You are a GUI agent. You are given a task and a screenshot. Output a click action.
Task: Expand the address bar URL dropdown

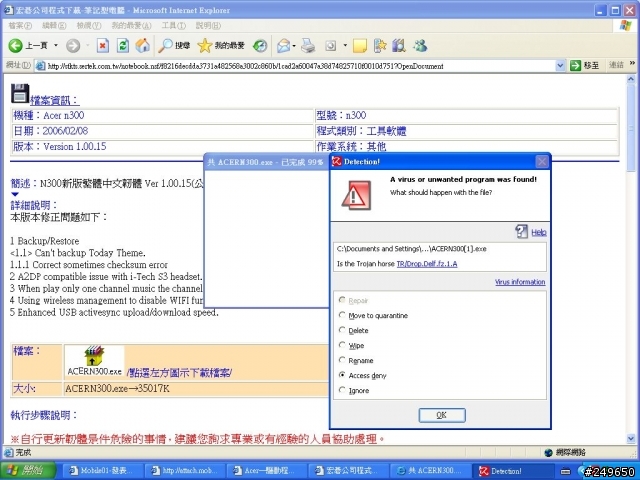560,65
